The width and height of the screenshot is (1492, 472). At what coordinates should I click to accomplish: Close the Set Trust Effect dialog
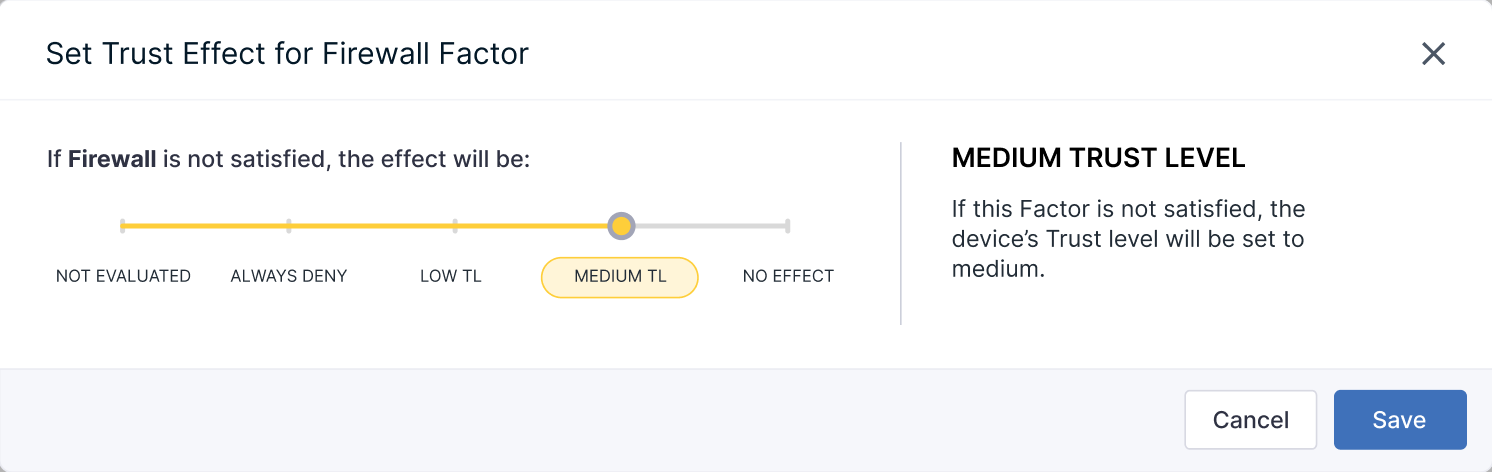[x=1433, y=54]
